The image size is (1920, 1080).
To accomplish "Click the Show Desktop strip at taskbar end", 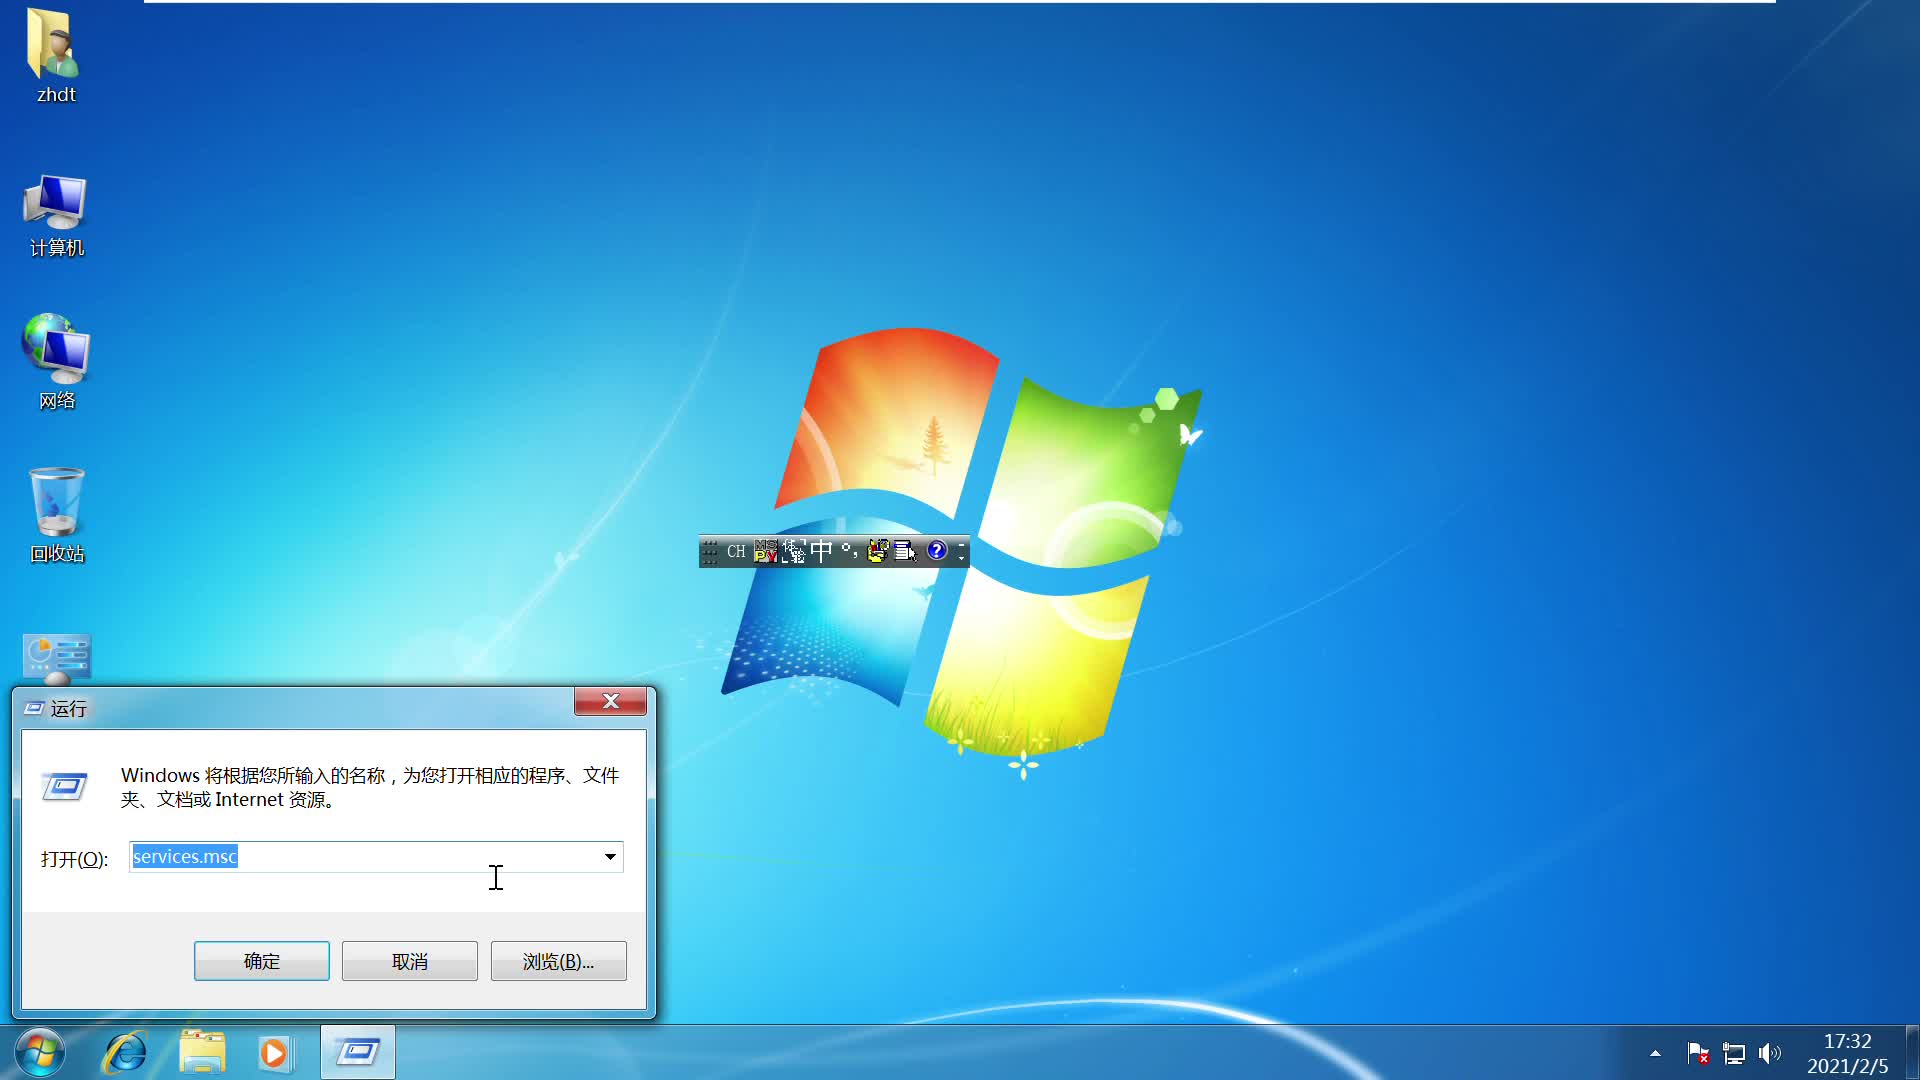I will click(1912, 1052).
